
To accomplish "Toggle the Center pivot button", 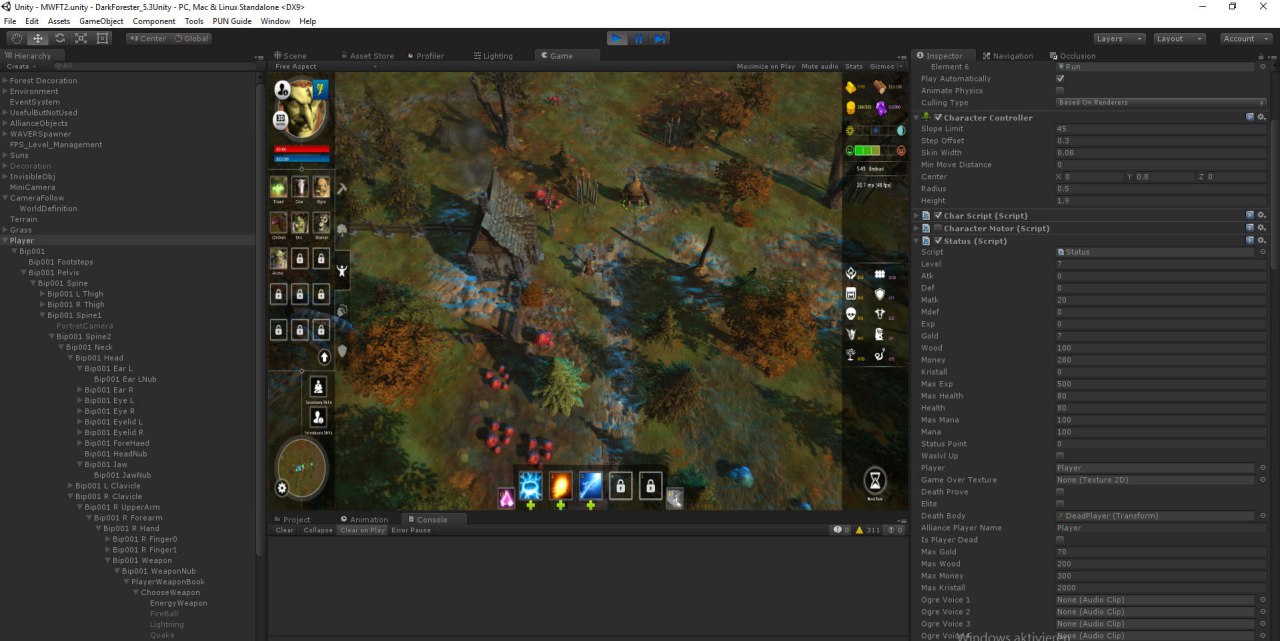I will [148, 38].
